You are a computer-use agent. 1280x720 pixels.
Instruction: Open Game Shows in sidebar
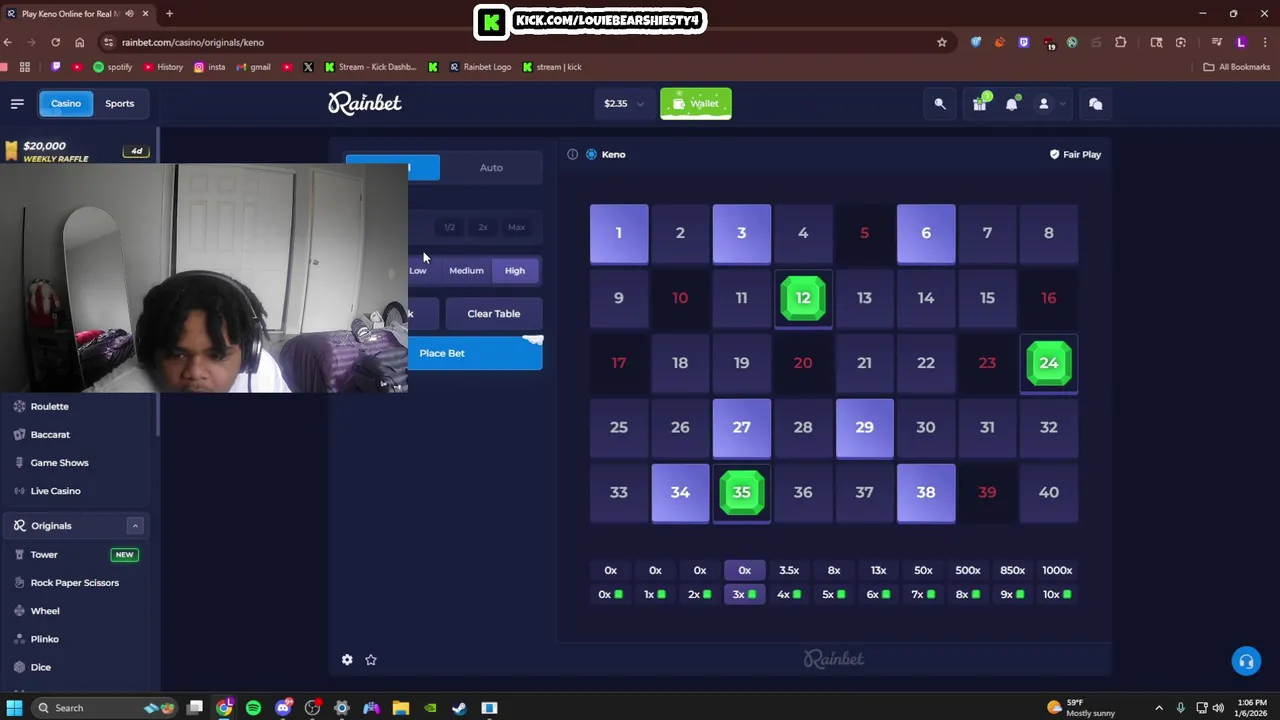59,463
